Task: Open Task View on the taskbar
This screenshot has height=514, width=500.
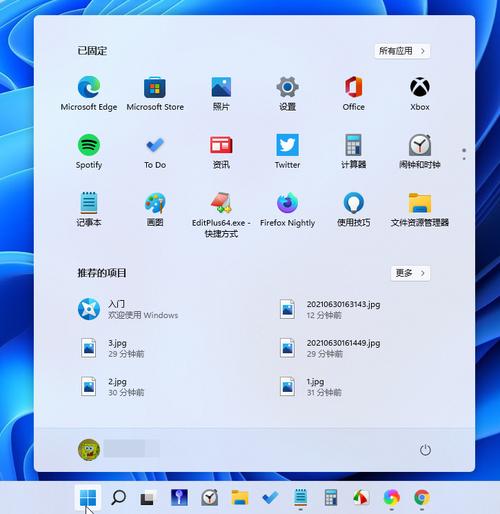Action: (147, 498)
